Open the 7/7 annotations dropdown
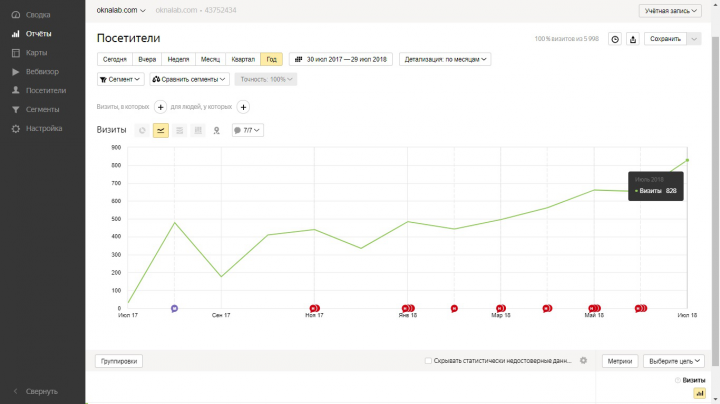Image resolution: width=720 pixels, height=404 pixels. click(248, 130)
